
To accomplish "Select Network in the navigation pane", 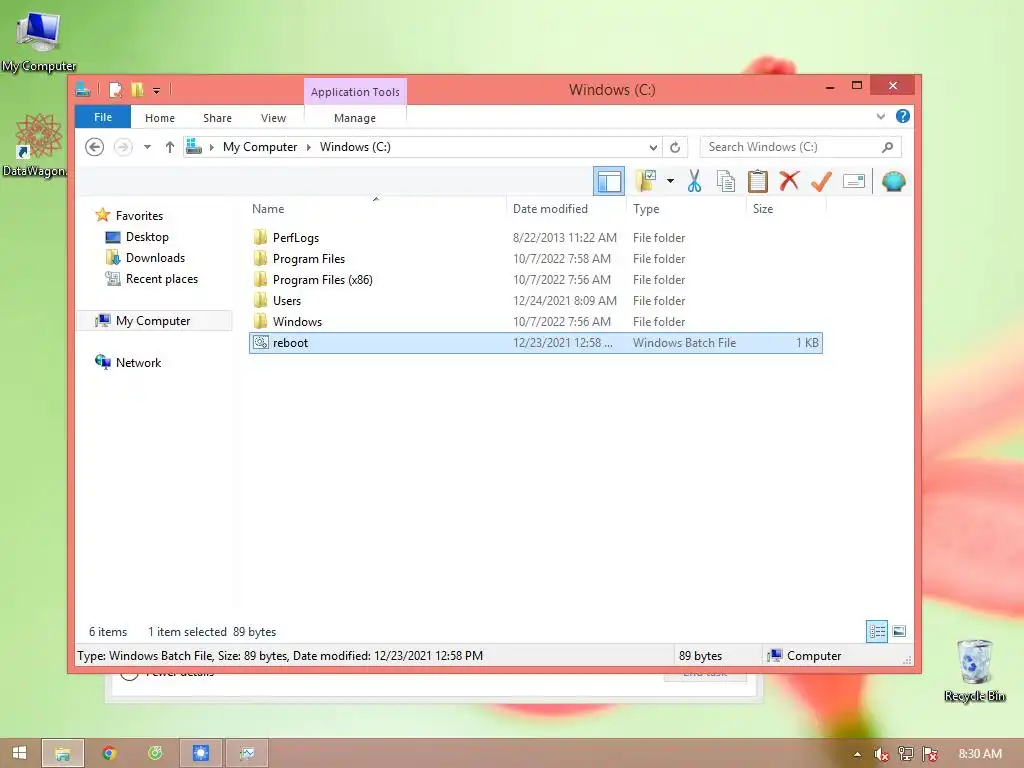I will (x=138, y=362).
